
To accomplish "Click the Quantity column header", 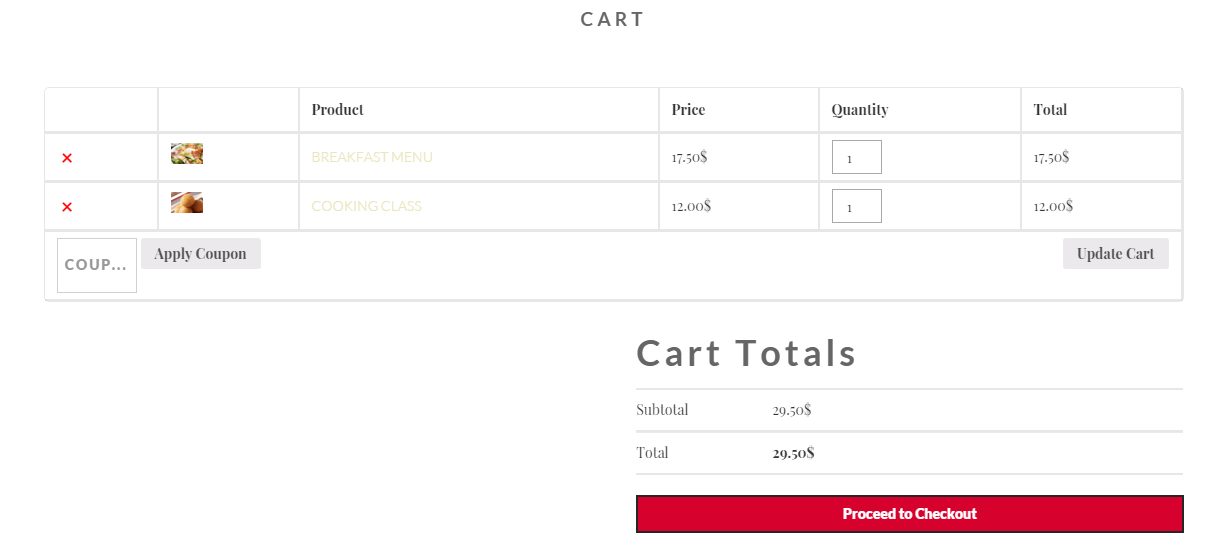I will (860, 110).
